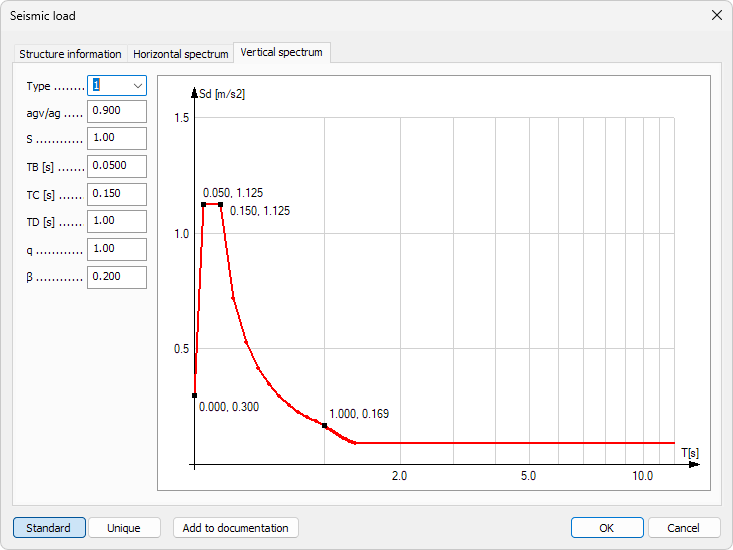Image resolution: width=733 pixels, height=550 pixels.
Task: Click the 2.0 period axis tick label
Action: 400,476
